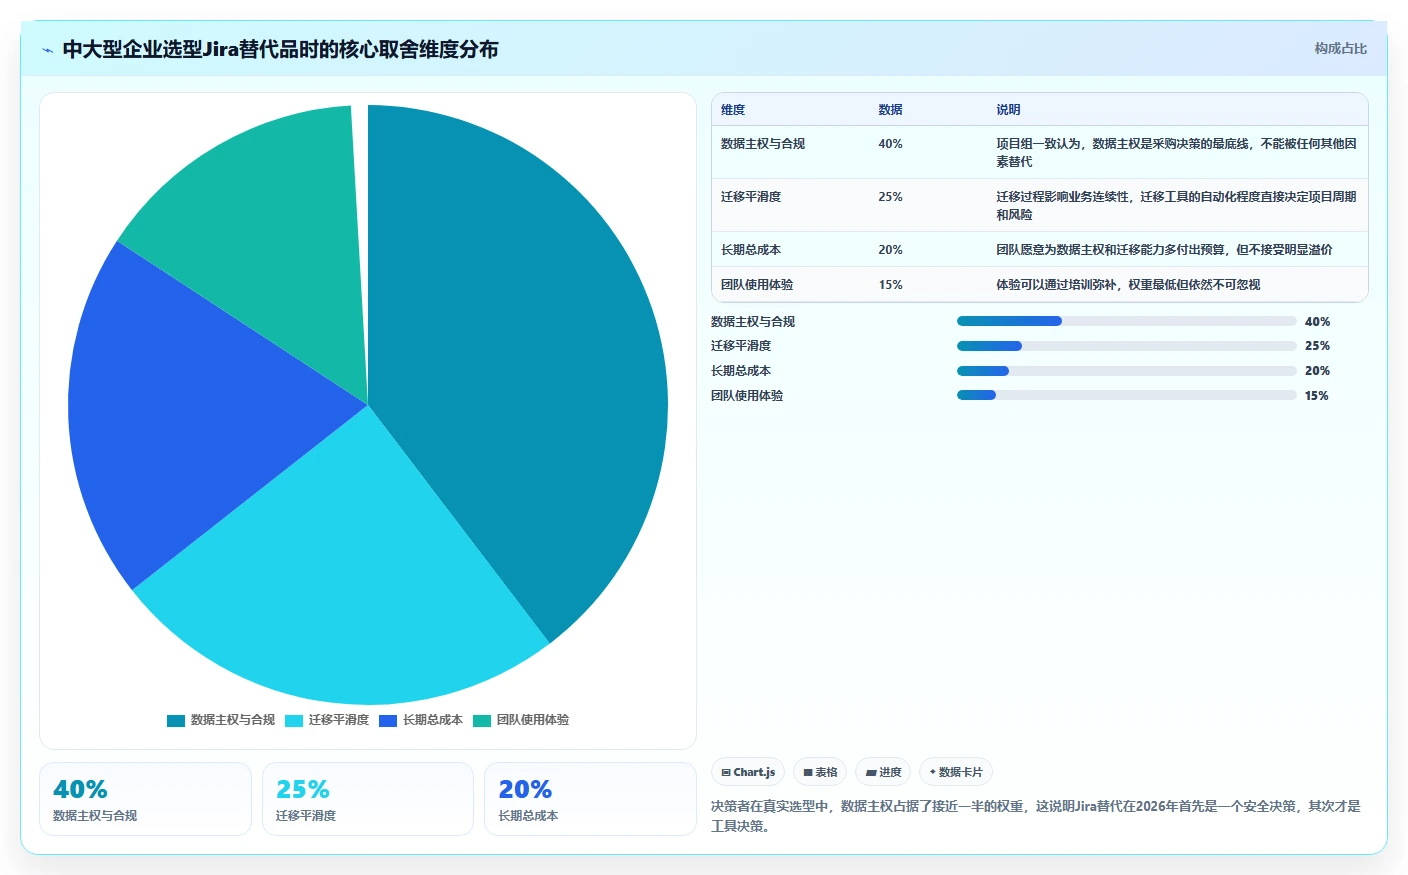Click the description starting 体验可以通过培训弥补
The image size is (1408, 875).
[1128, 285]
